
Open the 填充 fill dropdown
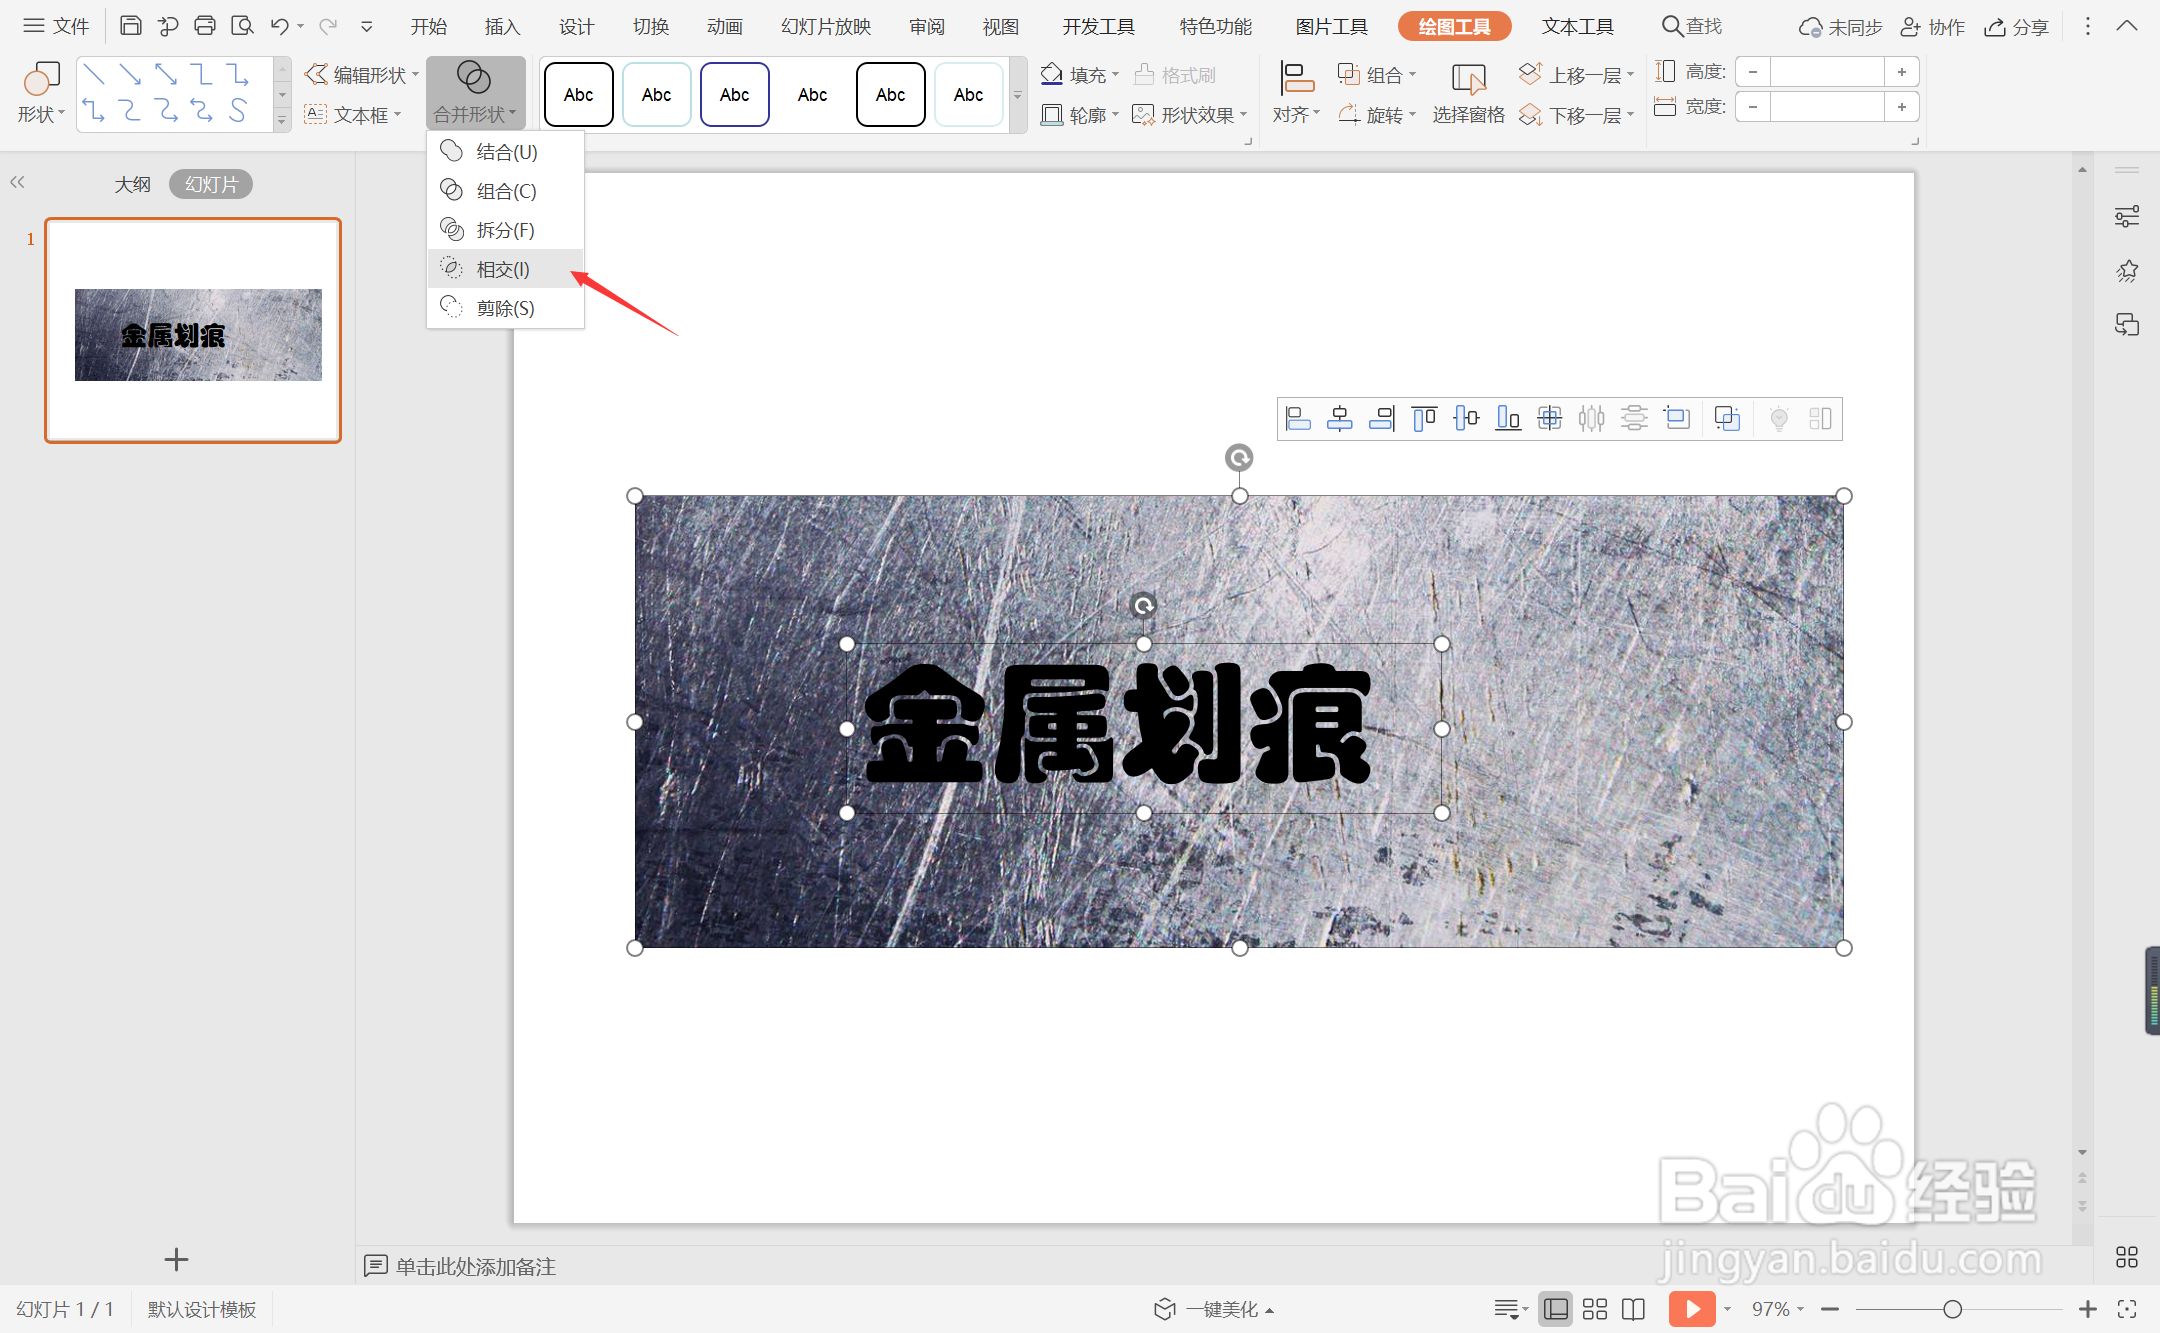[1080, 75]
